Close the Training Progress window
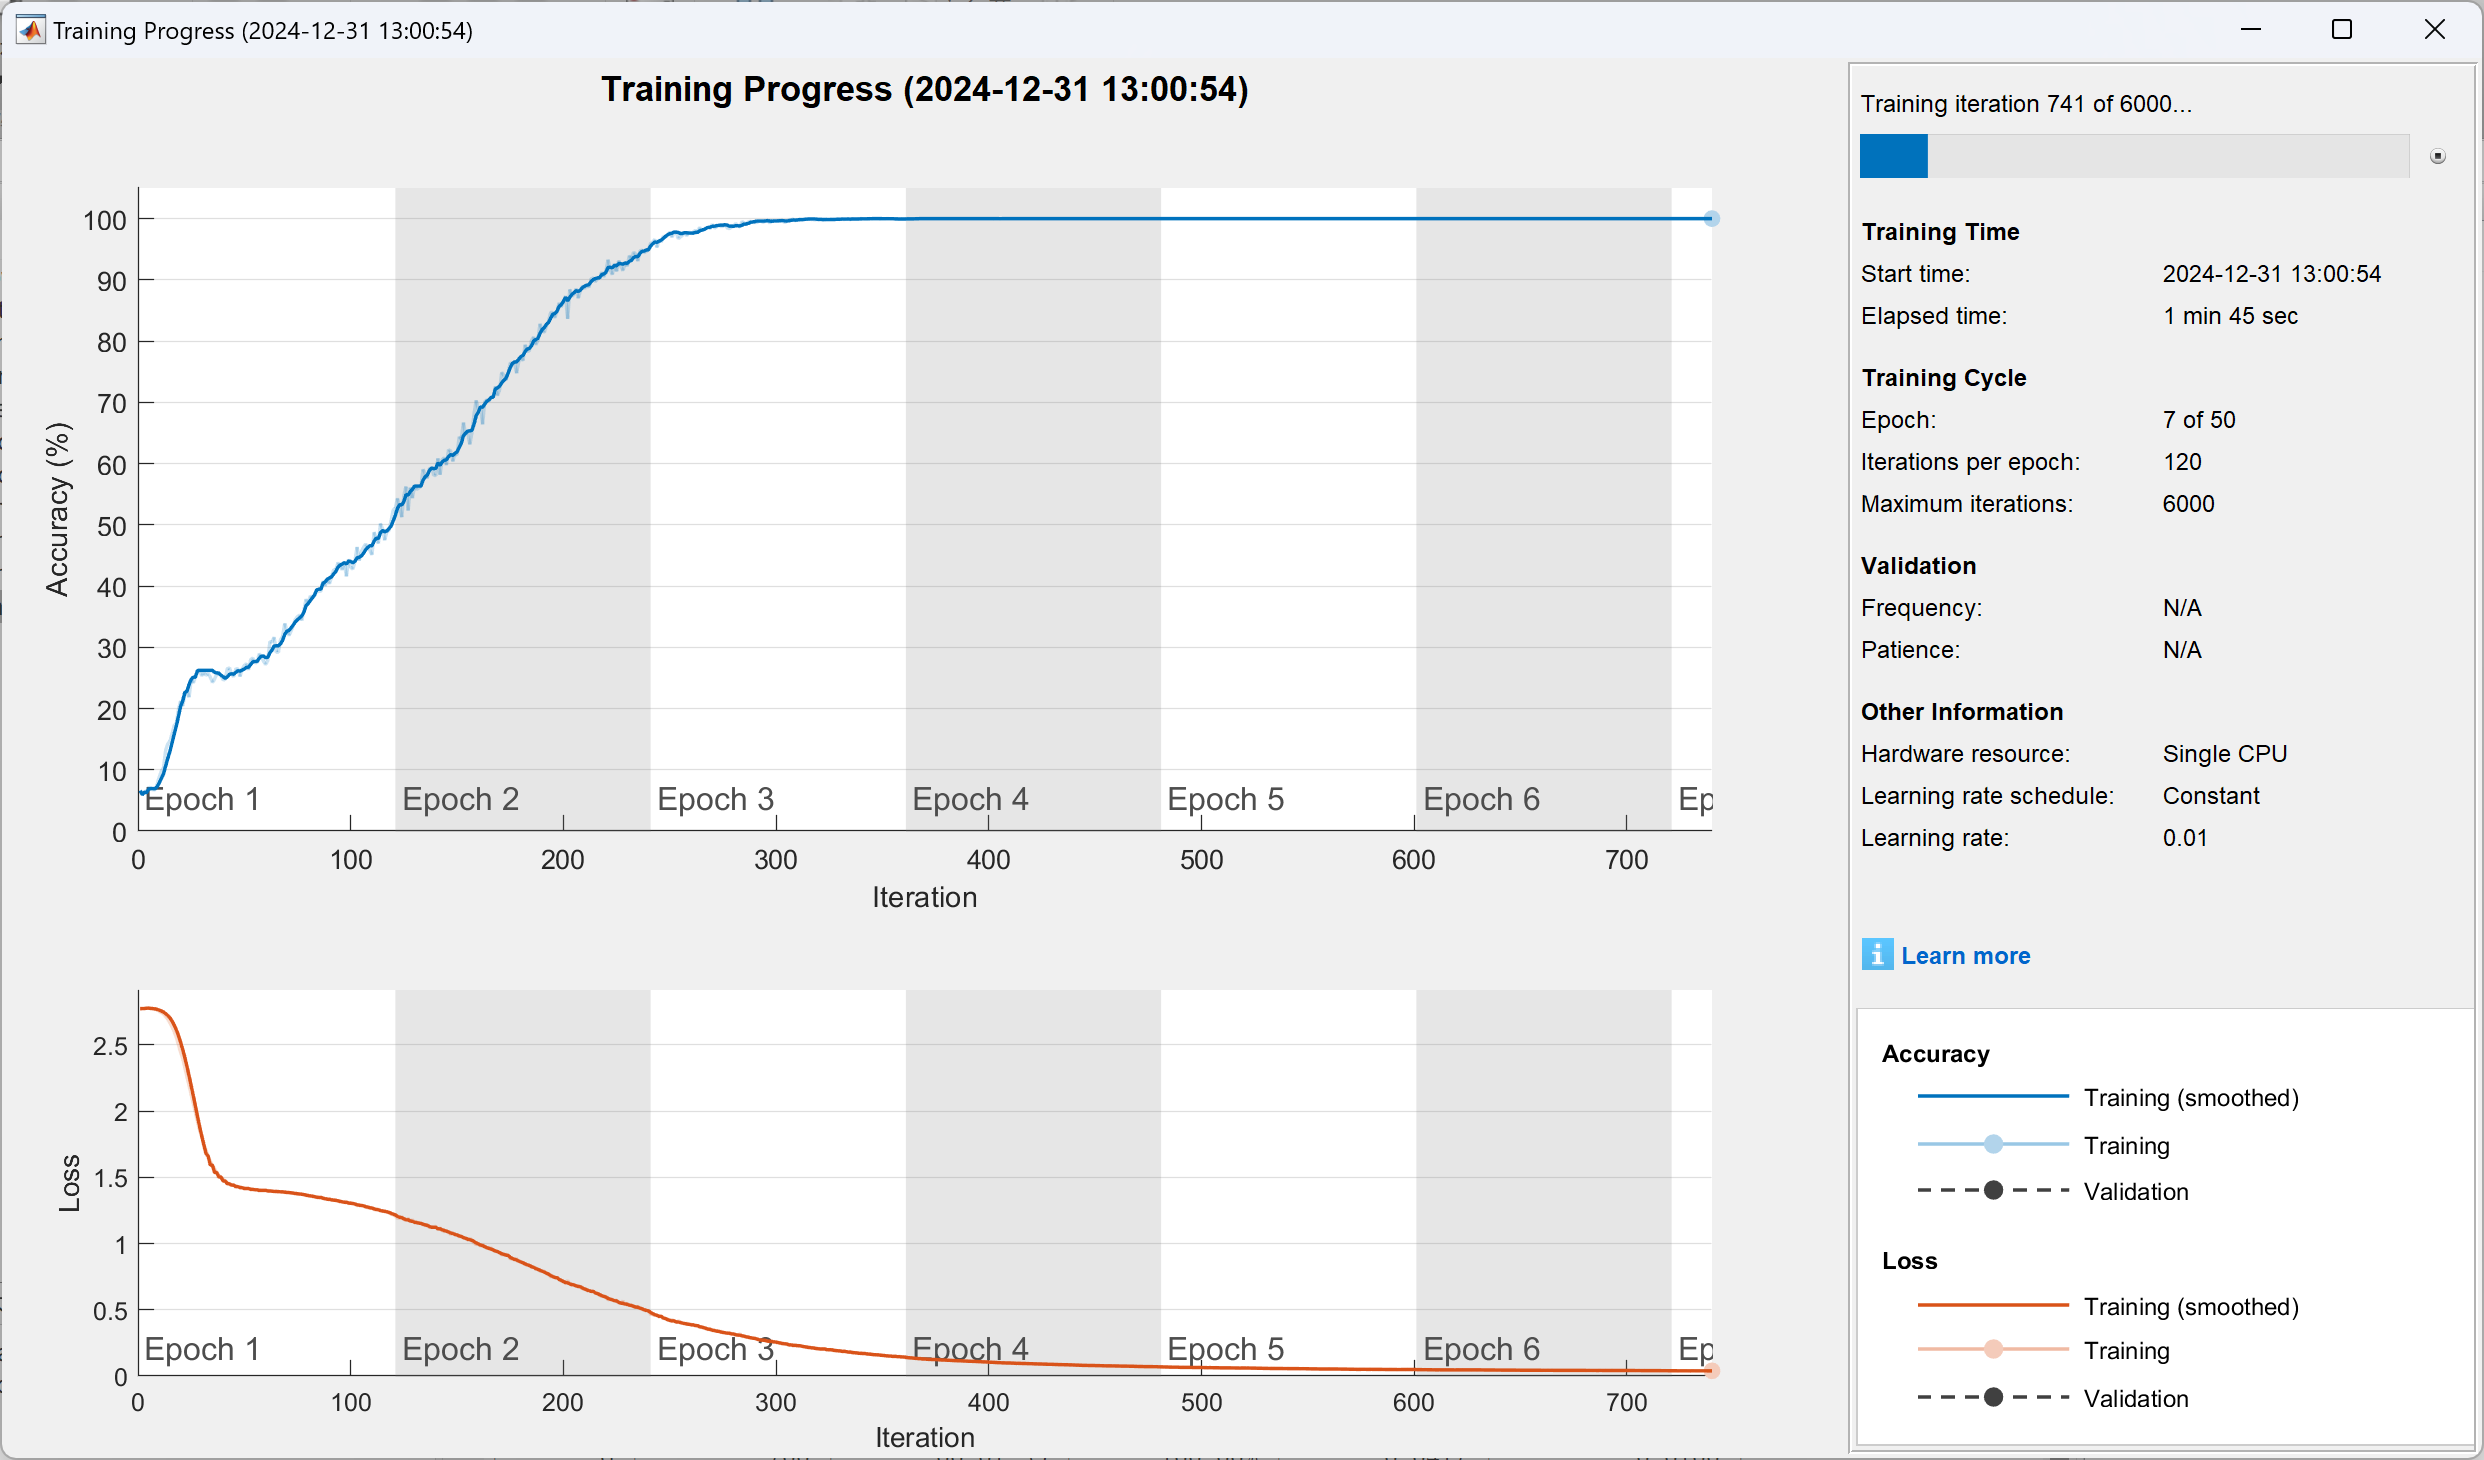Viewport: 2484px width, 1460px height. tap(2434, 30)
